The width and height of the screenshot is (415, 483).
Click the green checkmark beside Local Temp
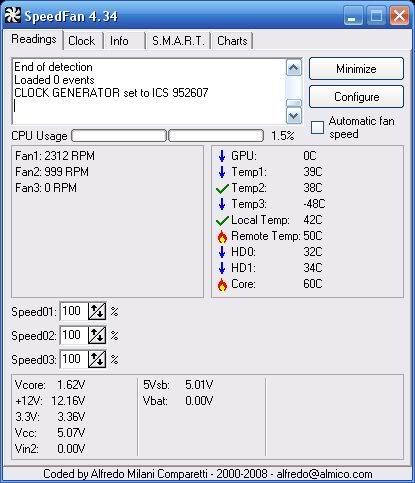pyautogui.click(x=222, y=221)
